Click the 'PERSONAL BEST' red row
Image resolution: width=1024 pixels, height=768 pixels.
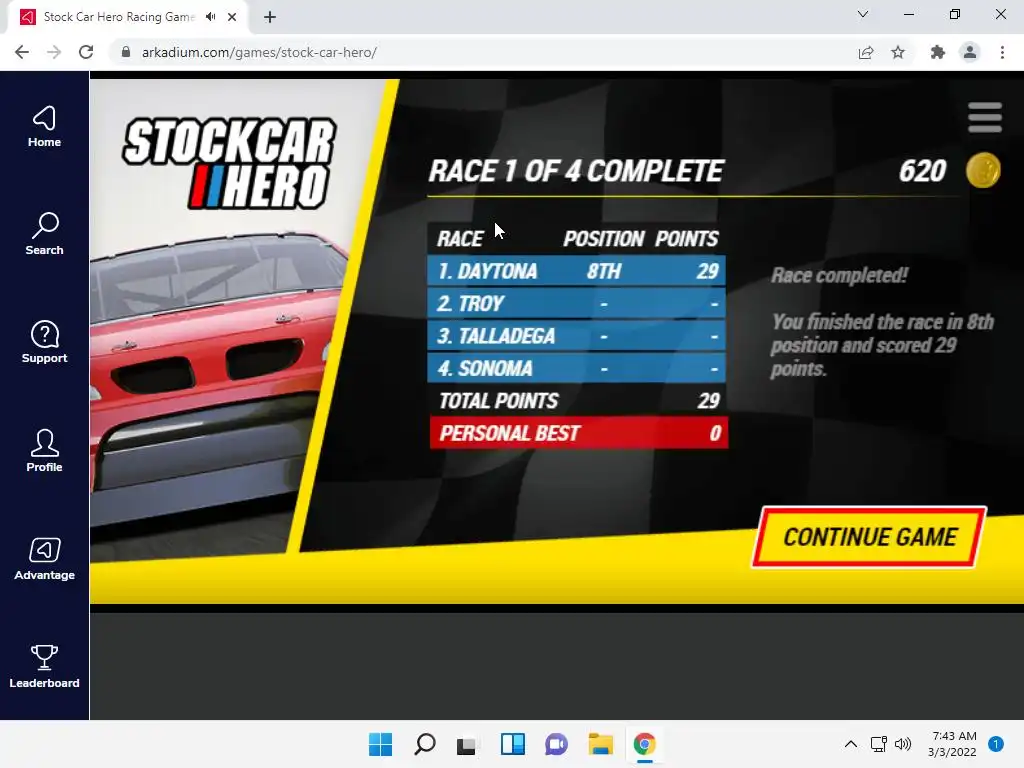click(579, 433)
